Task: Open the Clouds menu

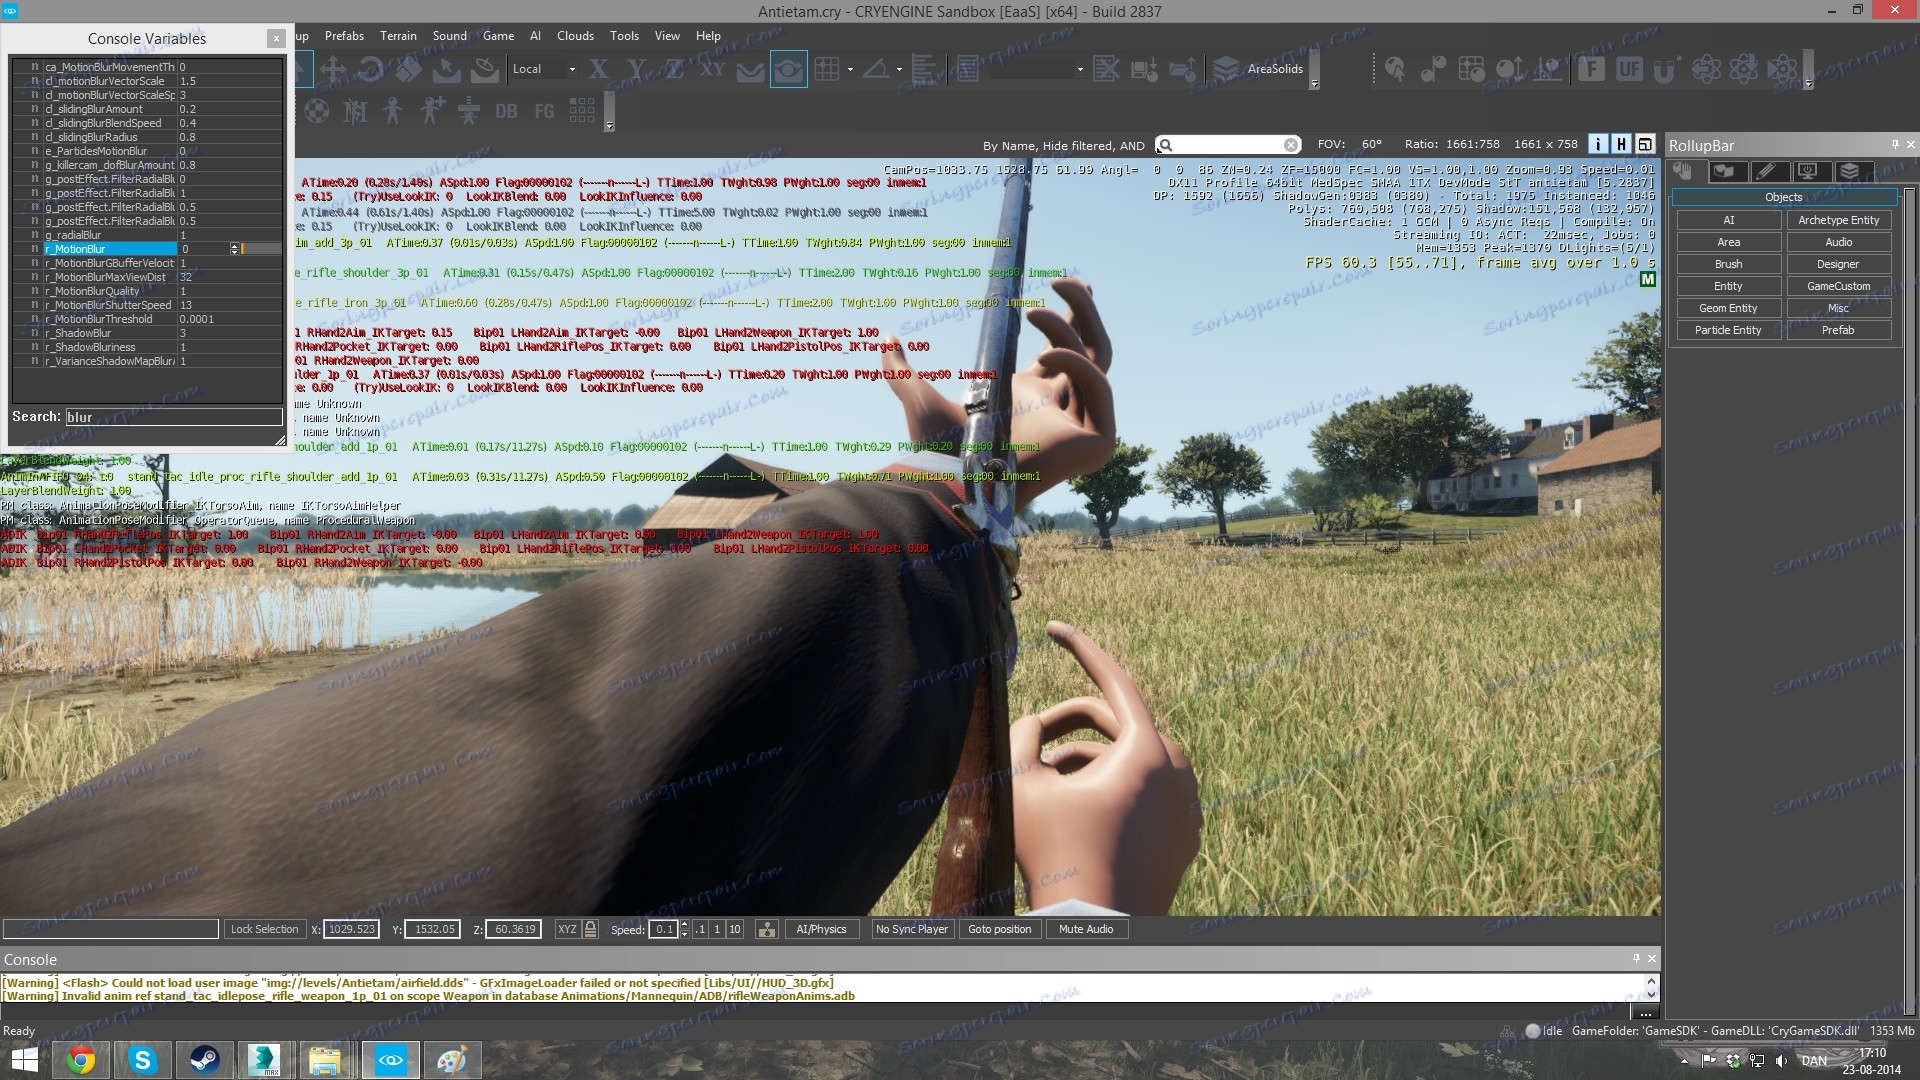Action: click(x=575, y=36)
